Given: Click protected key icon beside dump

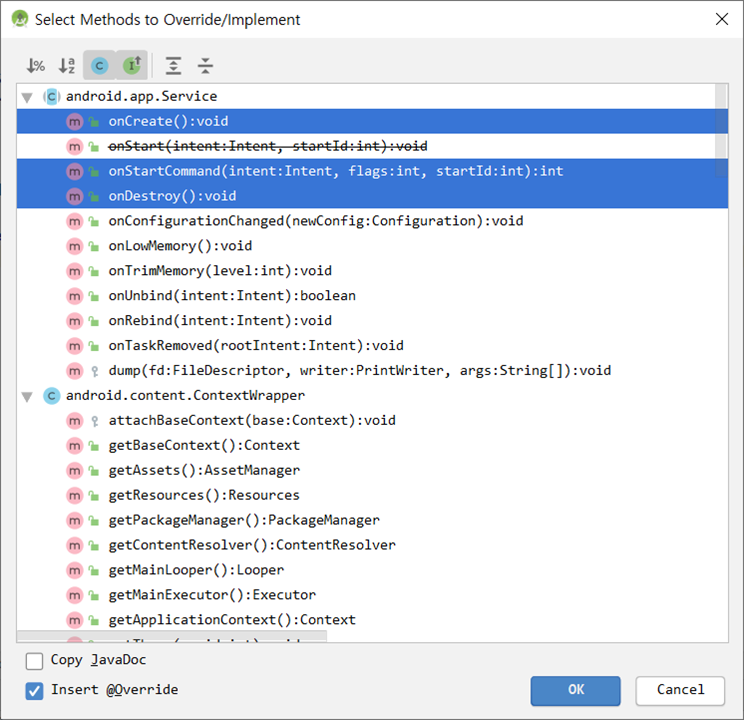Looking at the screenshot, I should [x=94, y=371].
